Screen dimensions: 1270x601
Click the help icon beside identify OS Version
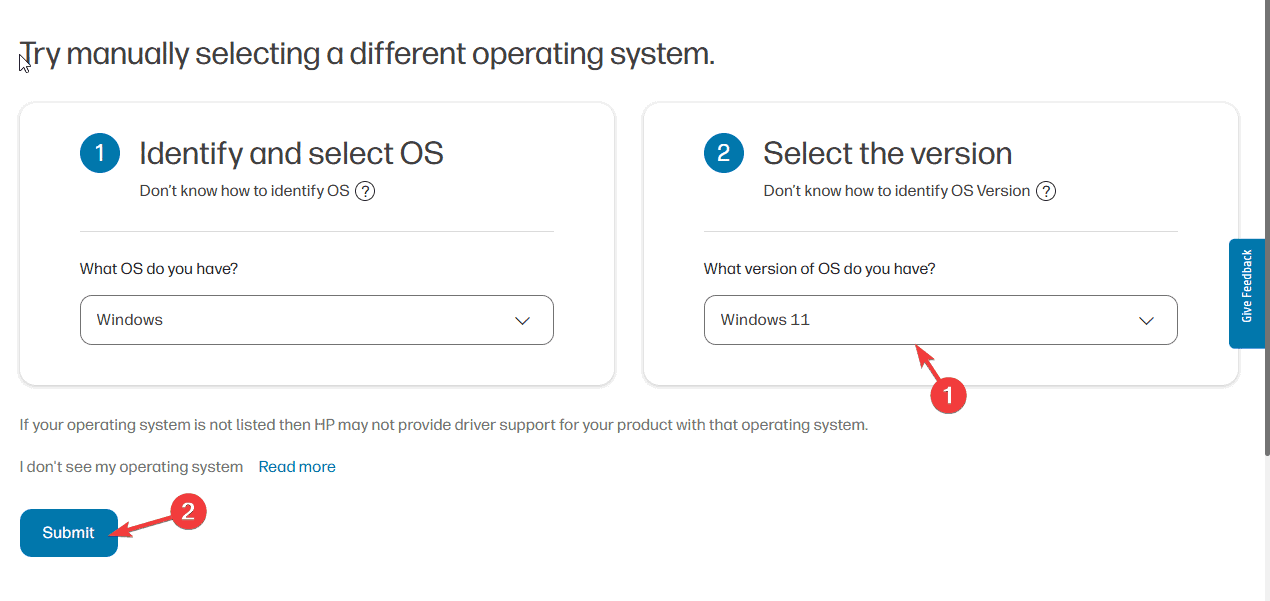pyautogui.click(x=1046, y=191)
